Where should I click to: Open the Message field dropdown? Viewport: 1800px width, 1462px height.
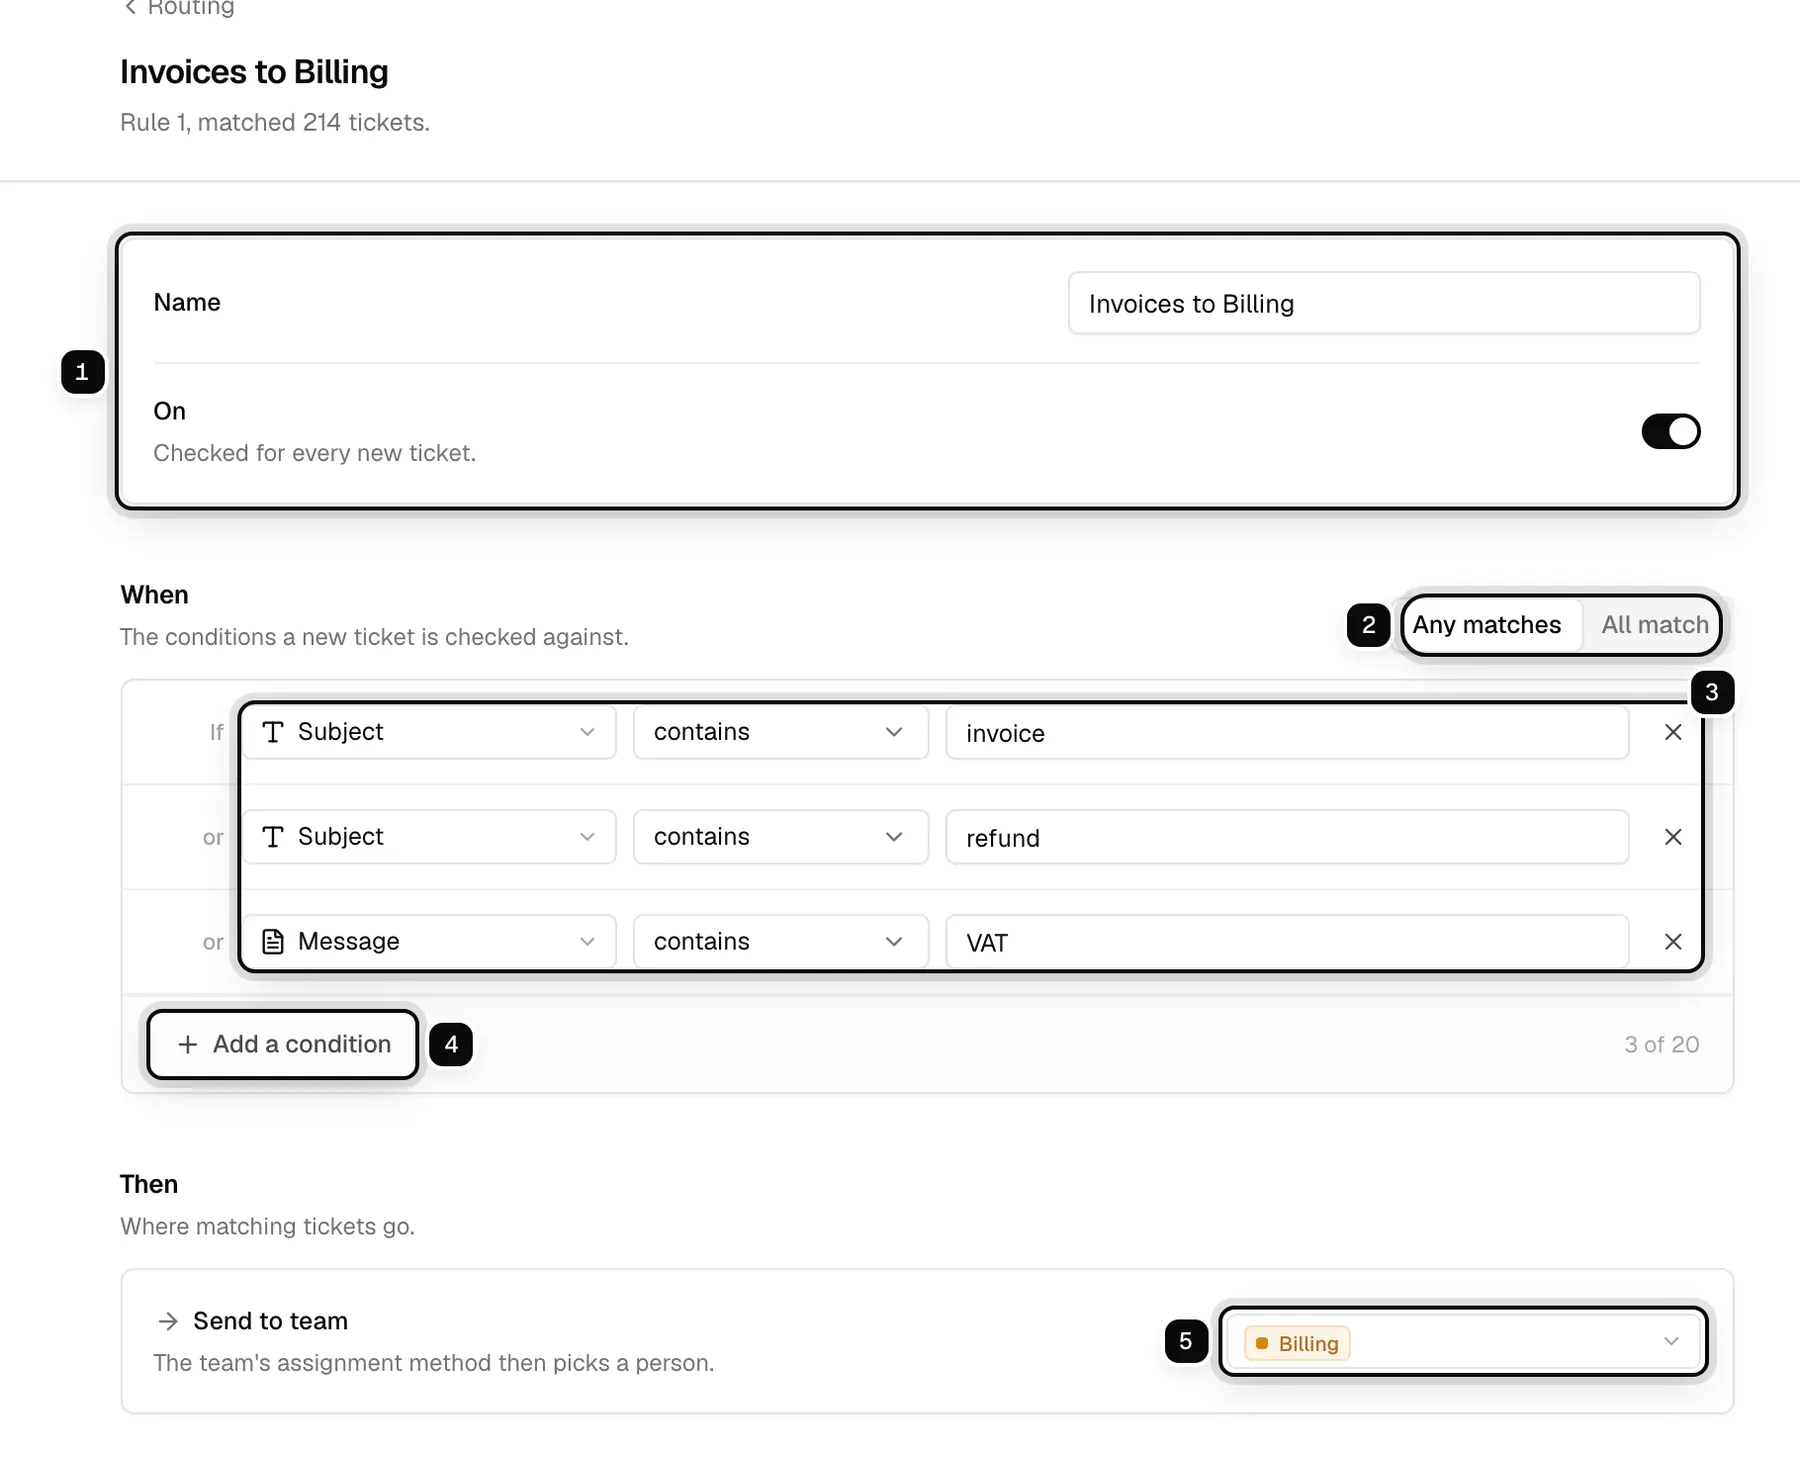(x=430, y=942)
